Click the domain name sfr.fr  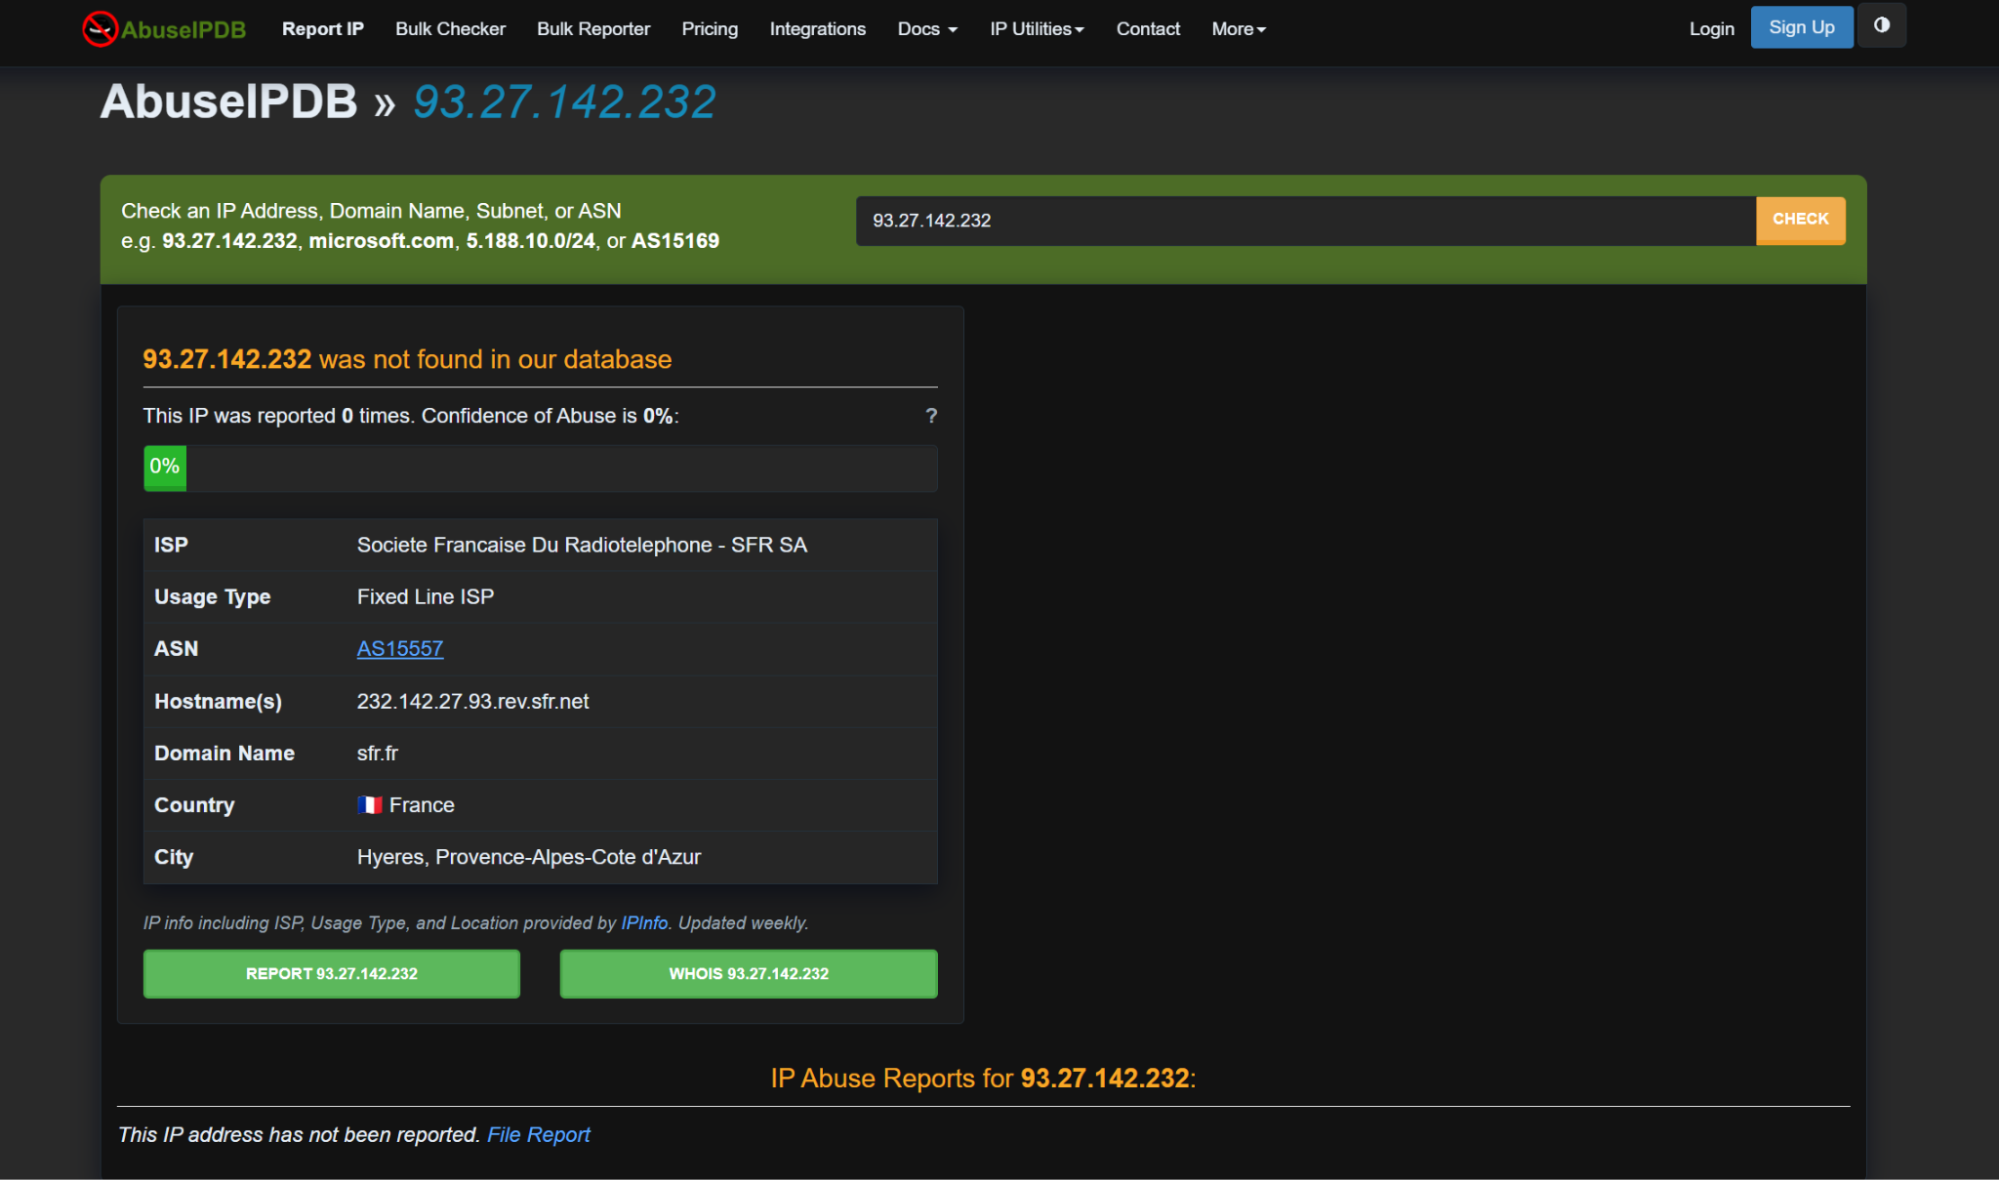point(377,754)
